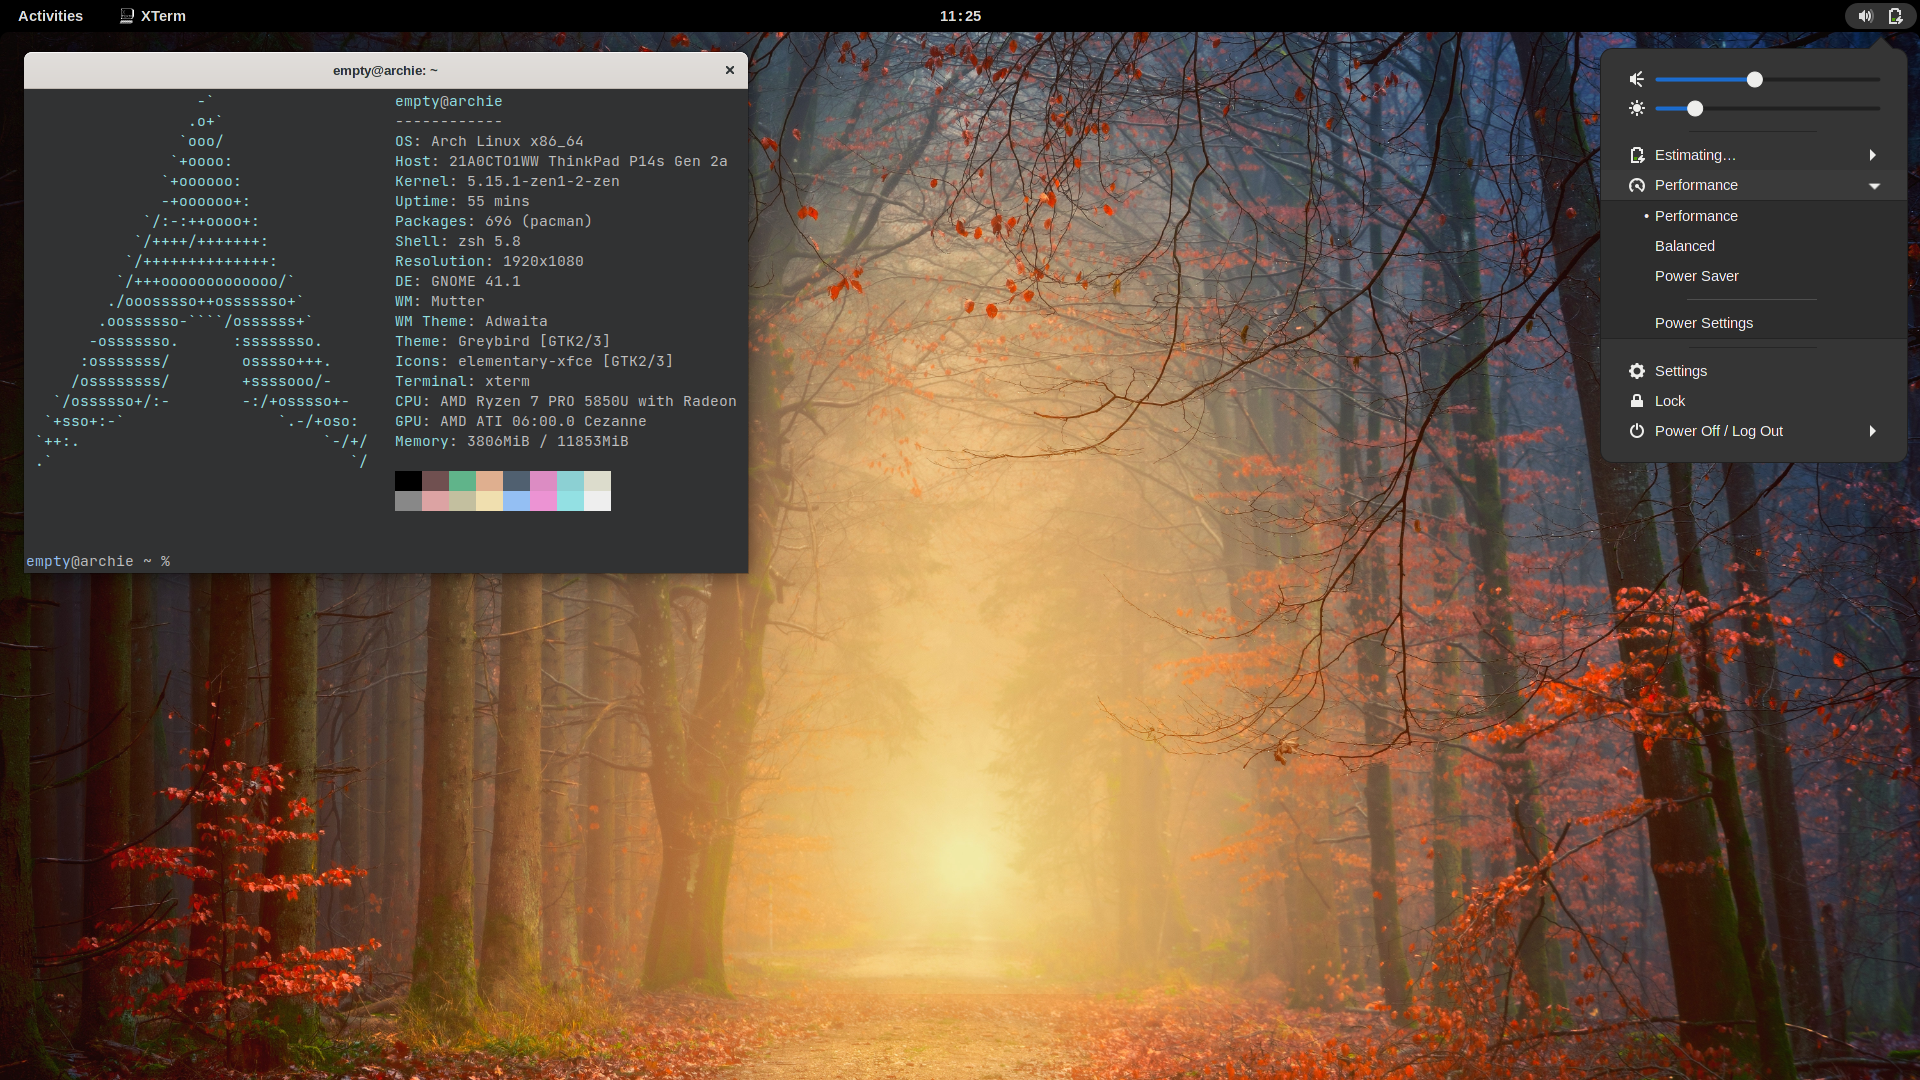Click the terminal prompt line empty@archie ~ %
The width and height of the screenshot is (1920, 1080).
[98, 562]
